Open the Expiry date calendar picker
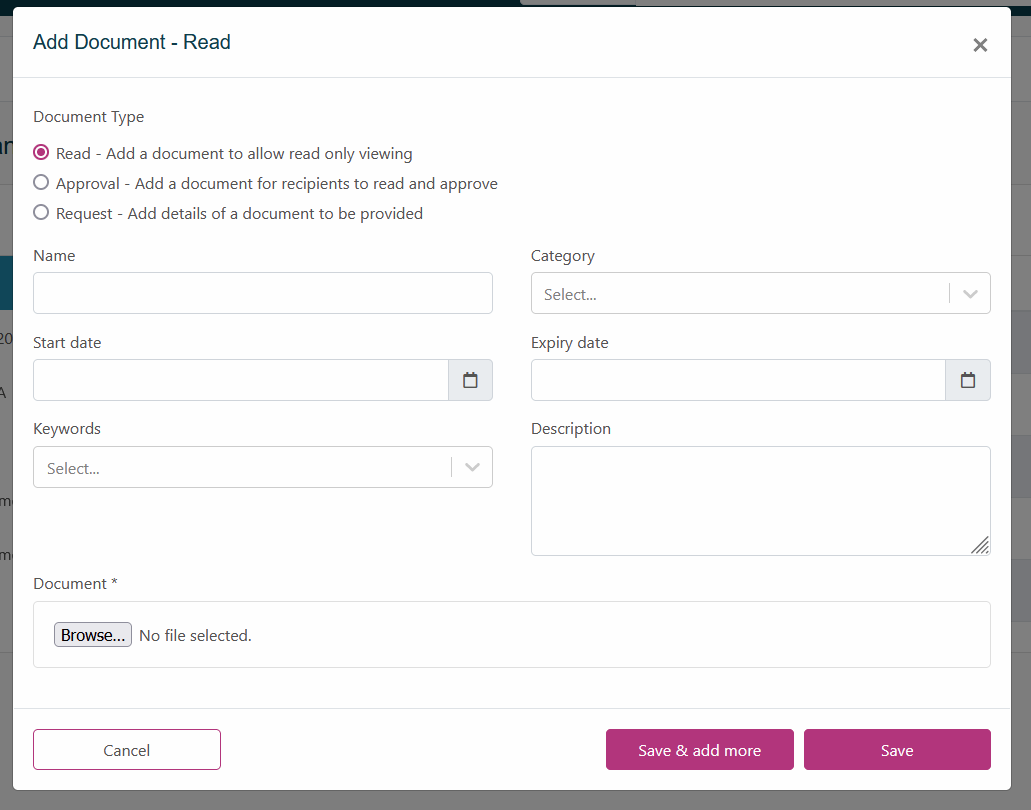 pyautogui.click(x=967, y=380)
